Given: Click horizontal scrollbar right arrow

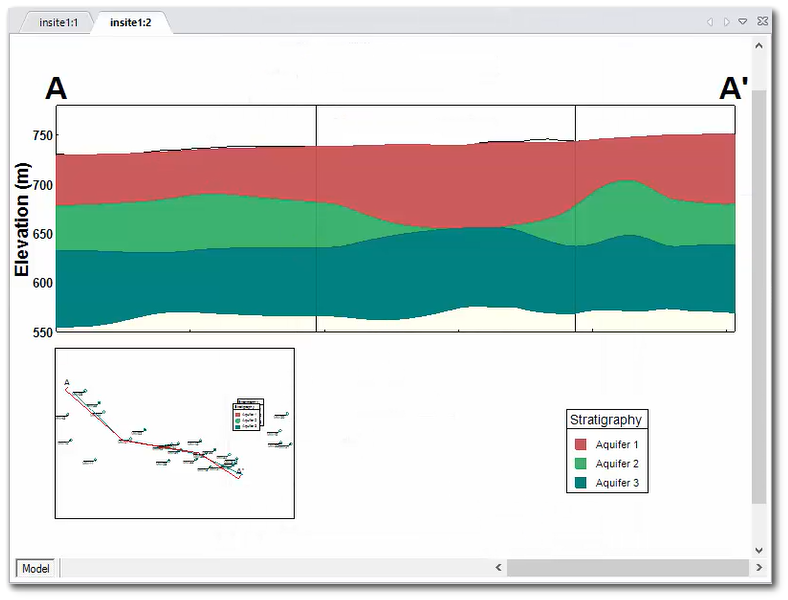Looking at the screenshot, I should (x=759, y=568).
